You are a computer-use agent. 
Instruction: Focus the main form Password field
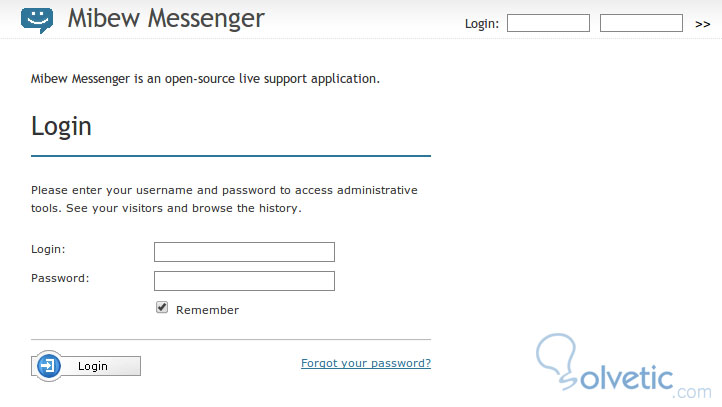click(x=244, y=281)
